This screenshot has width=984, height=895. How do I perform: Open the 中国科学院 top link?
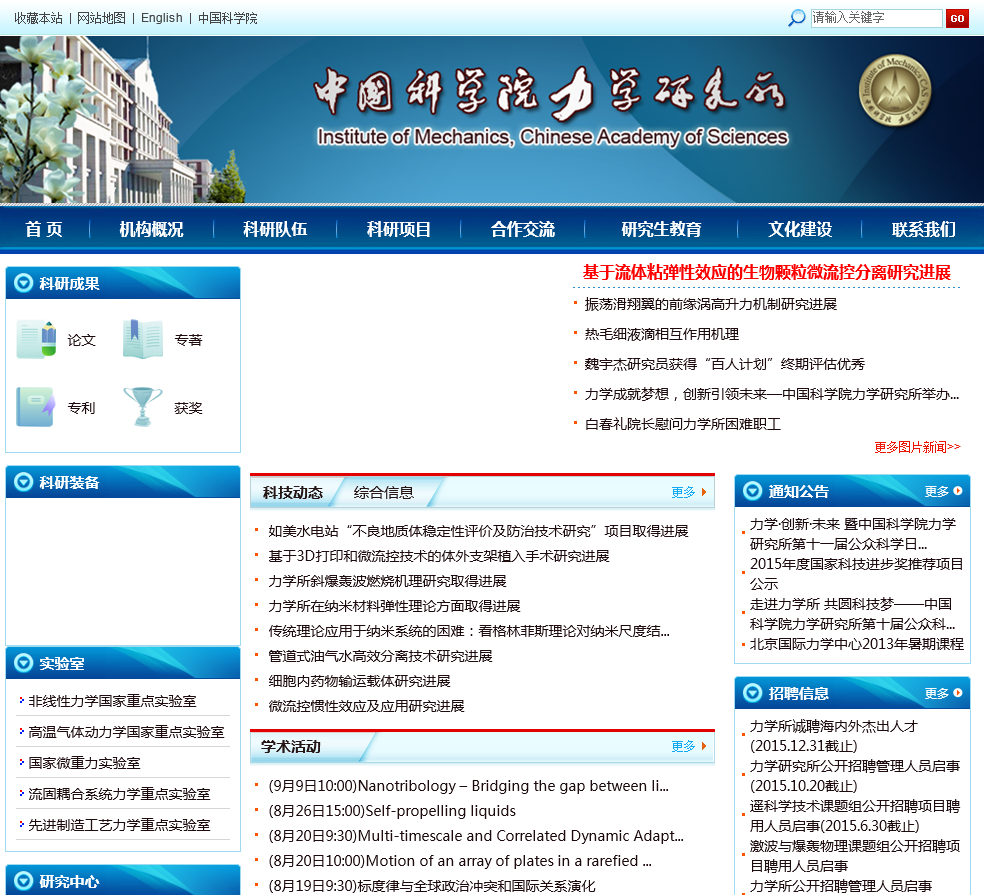(228, 18)
